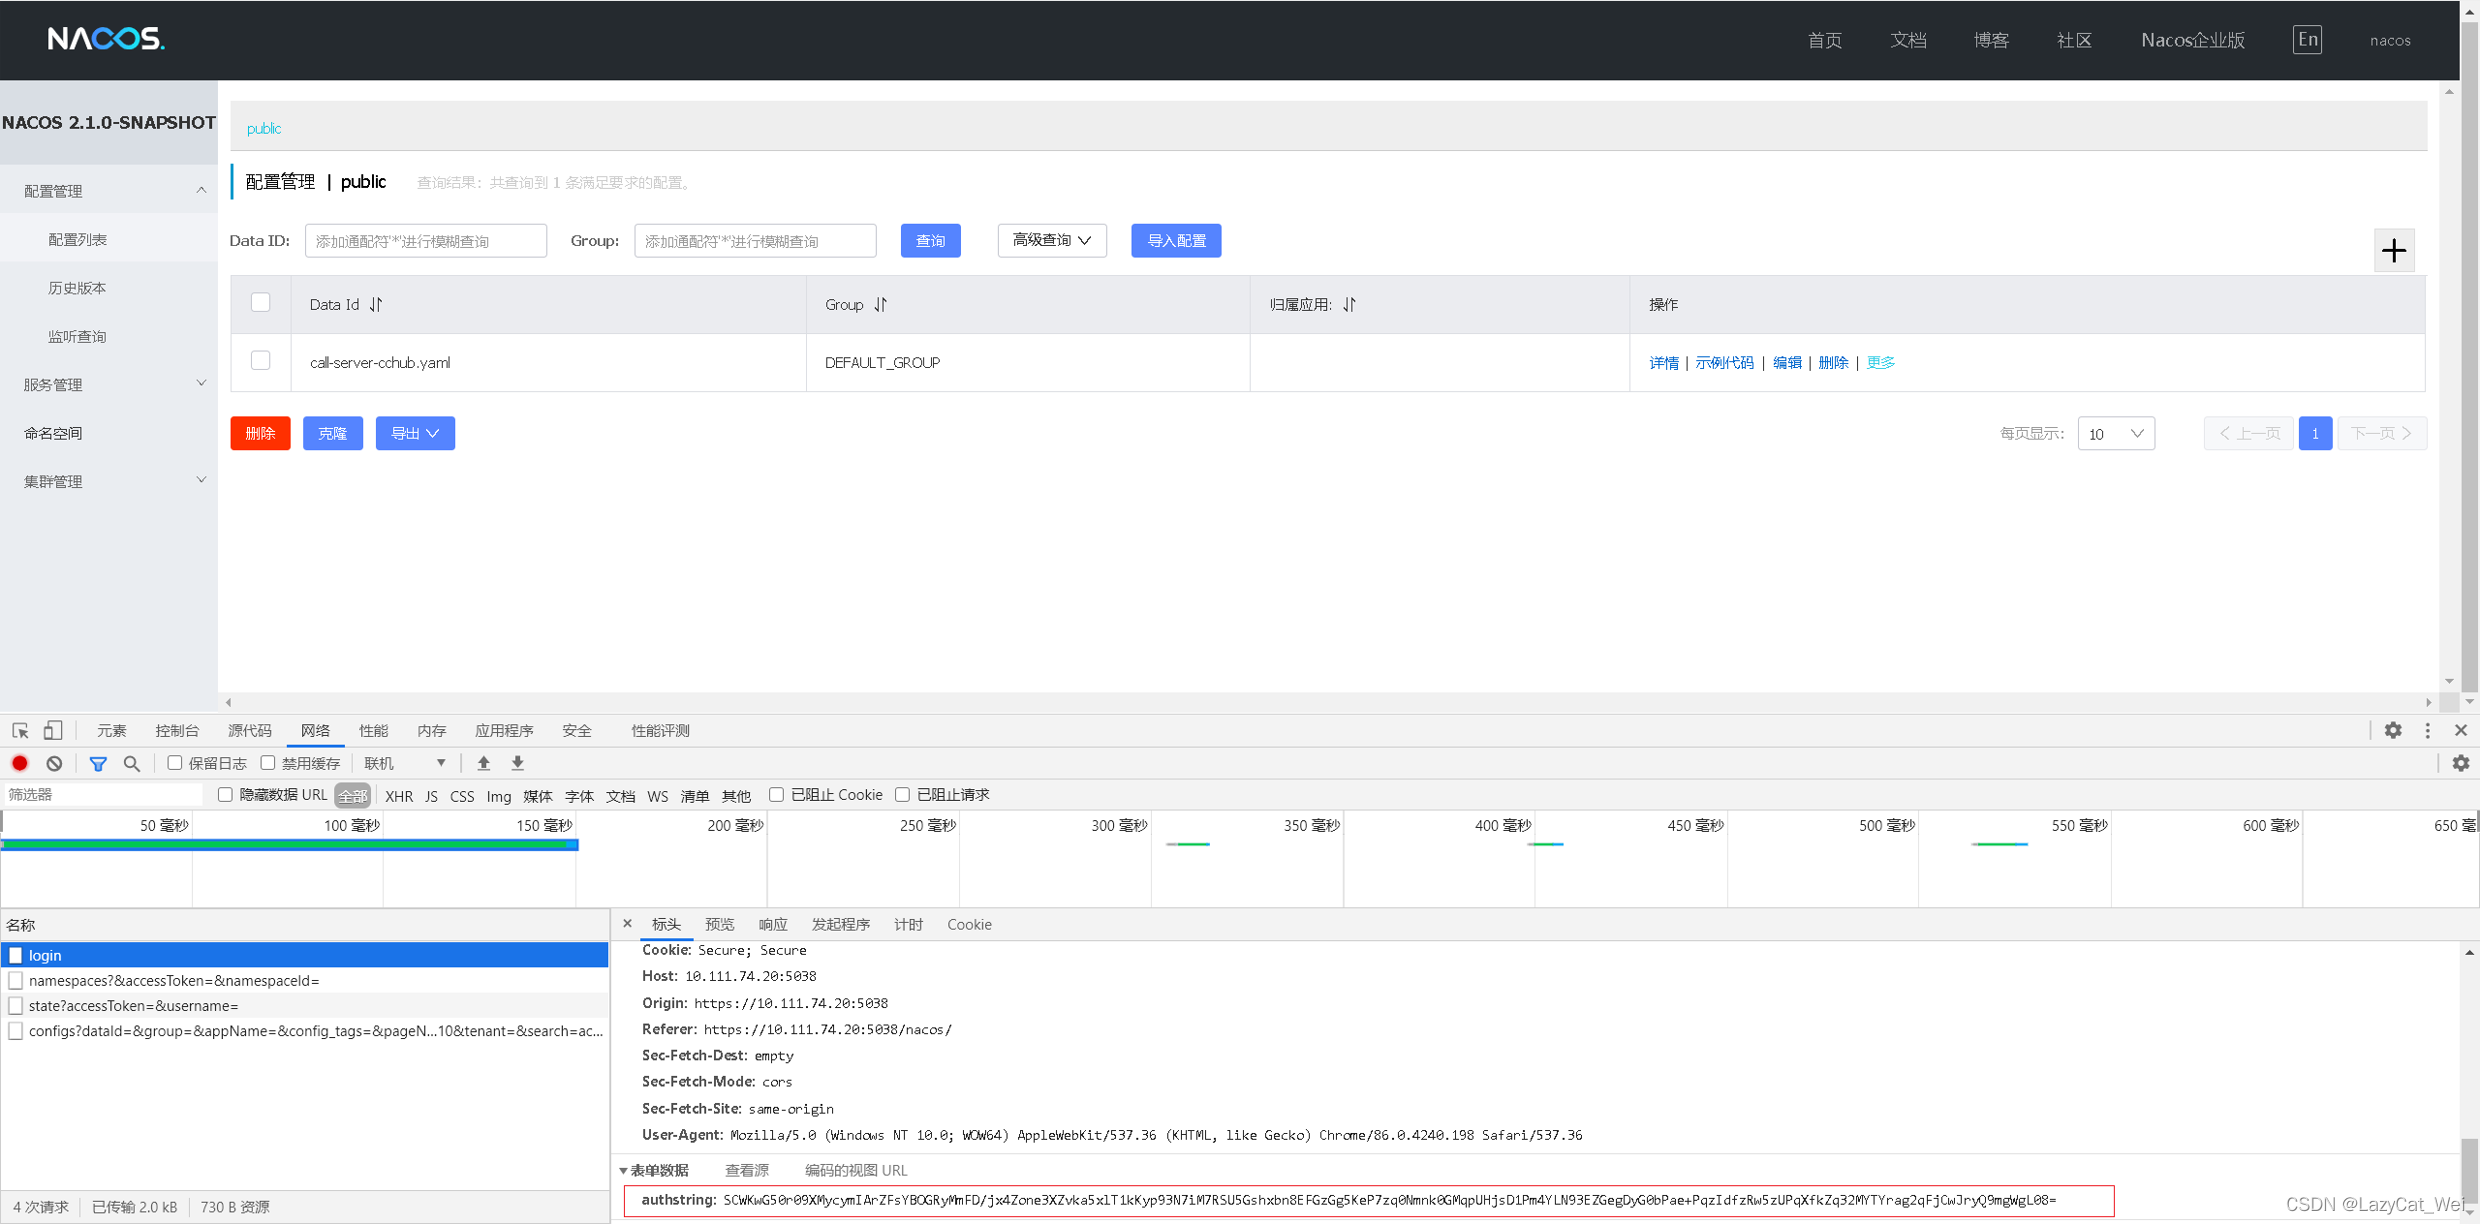Click the 编辑 link for call-server-cchub.yaml
Screen dimensions: 2480x1224
(x=1786, y=362)
